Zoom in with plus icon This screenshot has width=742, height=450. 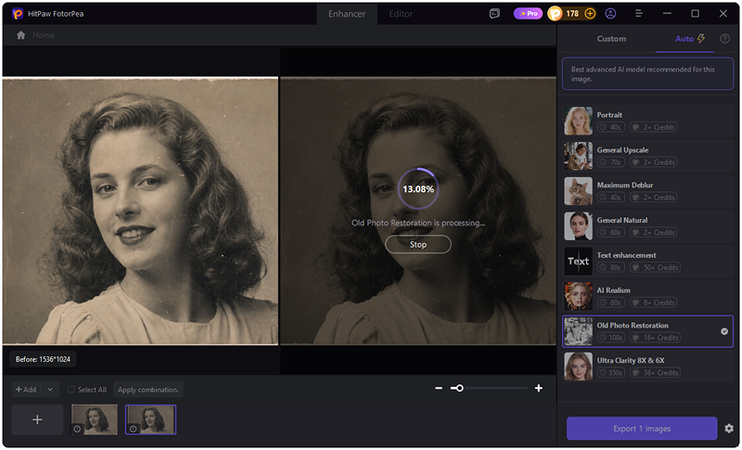(539, 388)
